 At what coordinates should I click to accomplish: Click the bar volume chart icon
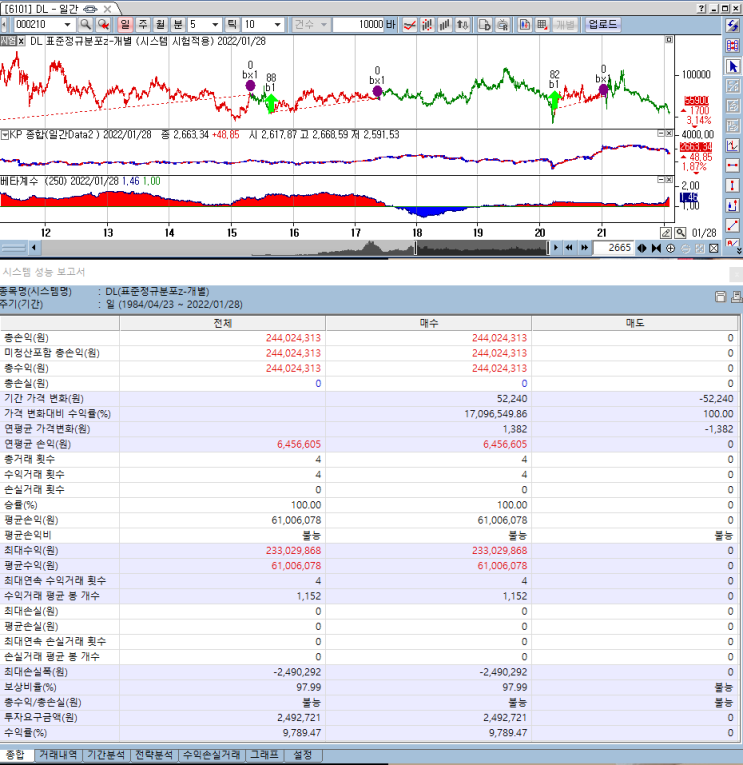[x=445, y=24]
